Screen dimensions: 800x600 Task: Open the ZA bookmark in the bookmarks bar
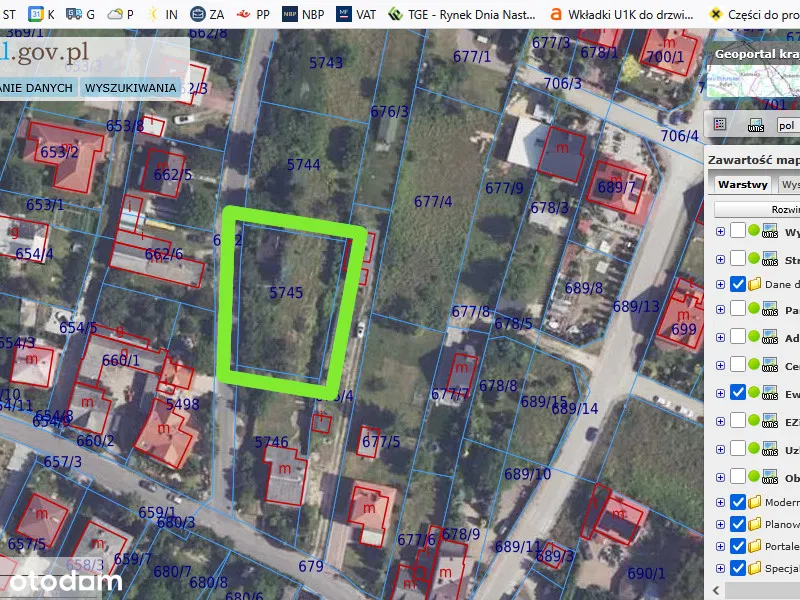coord(207,14)
